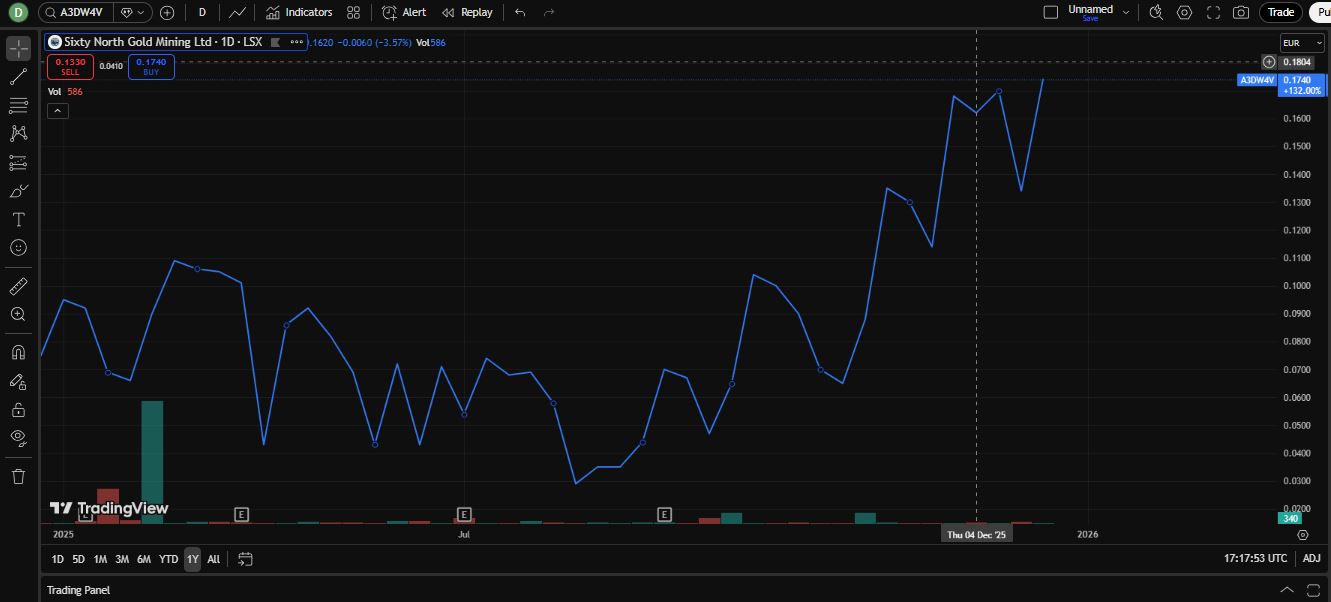Open the user profile D avatar

click(x=18, y=12)
